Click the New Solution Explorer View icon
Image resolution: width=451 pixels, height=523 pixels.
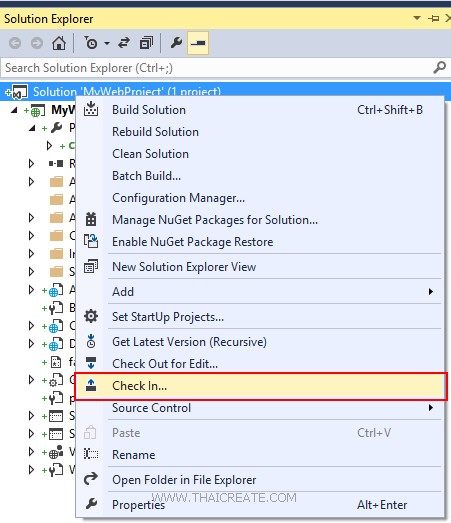[x=91, y=266]
